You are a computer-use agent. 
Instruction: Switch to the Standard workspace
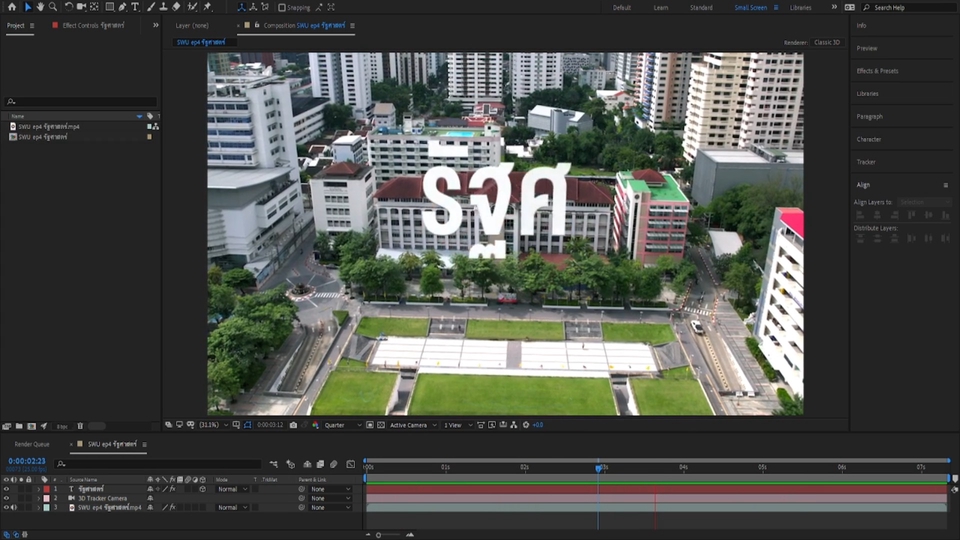(701, 7)
